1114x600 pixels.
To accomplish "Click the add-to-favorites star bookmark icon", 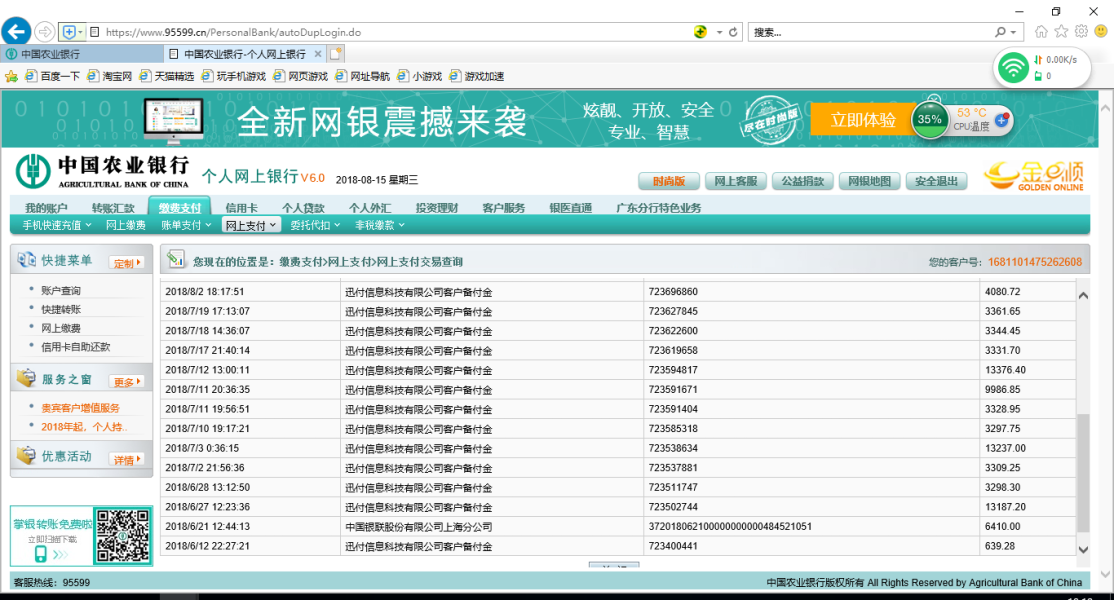I will [11, 76].
